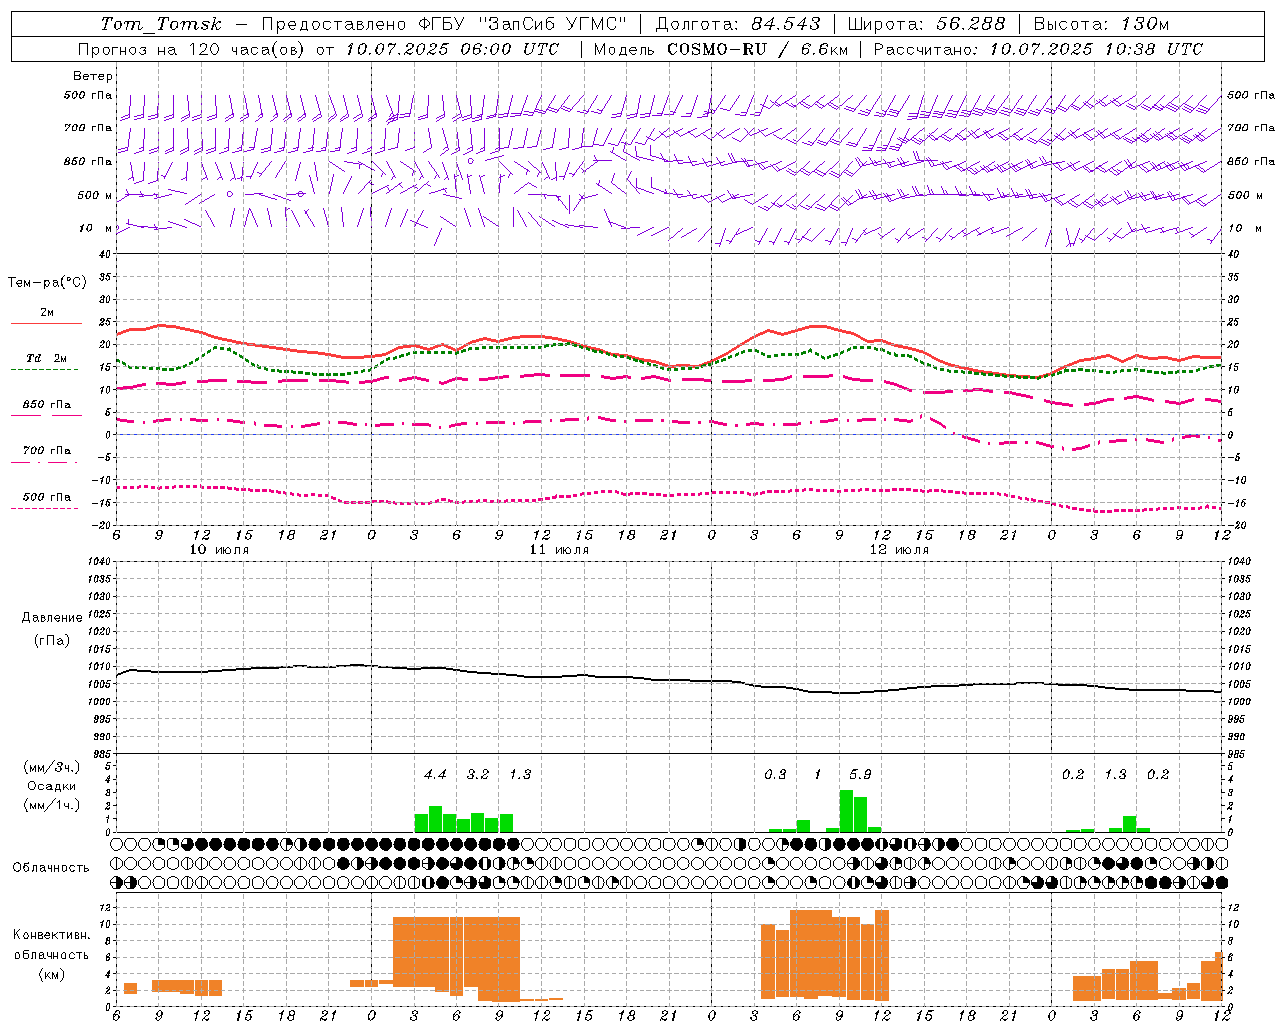Click the longitude value 84.543
This screenshot has width=1280, height=1024.
click(787, 24)
